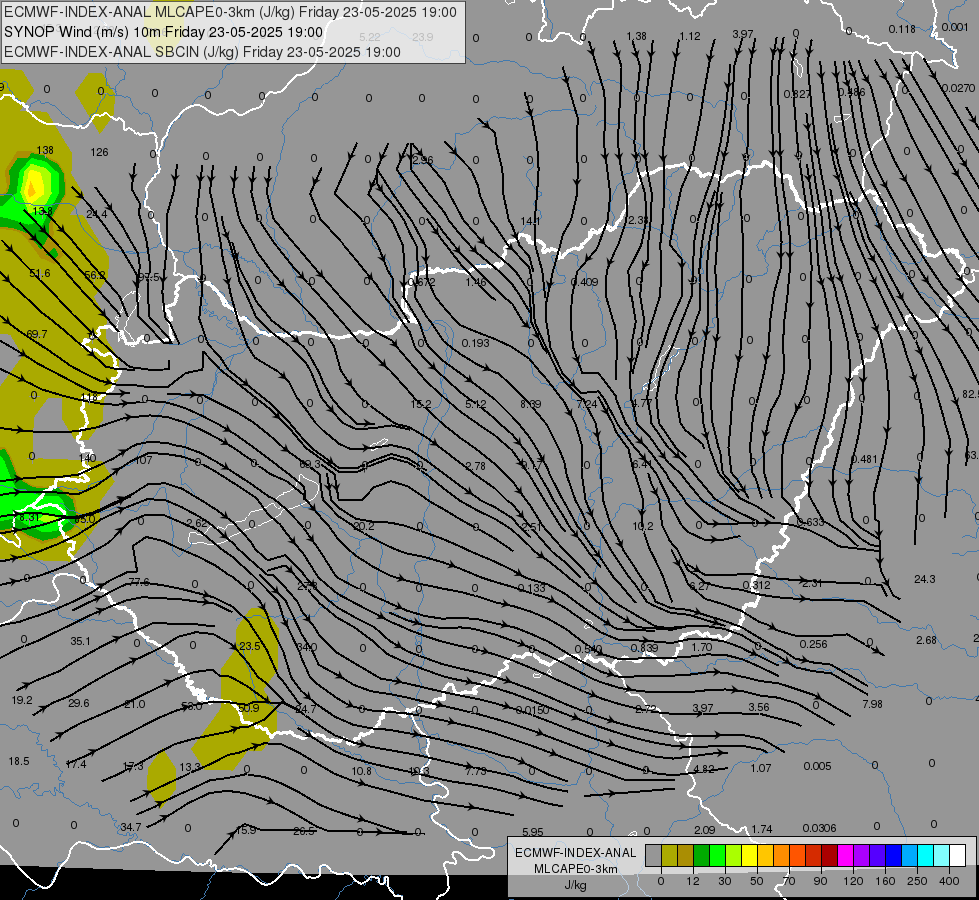
Task: Click the map value 2.78
Action: coord(476,466)
